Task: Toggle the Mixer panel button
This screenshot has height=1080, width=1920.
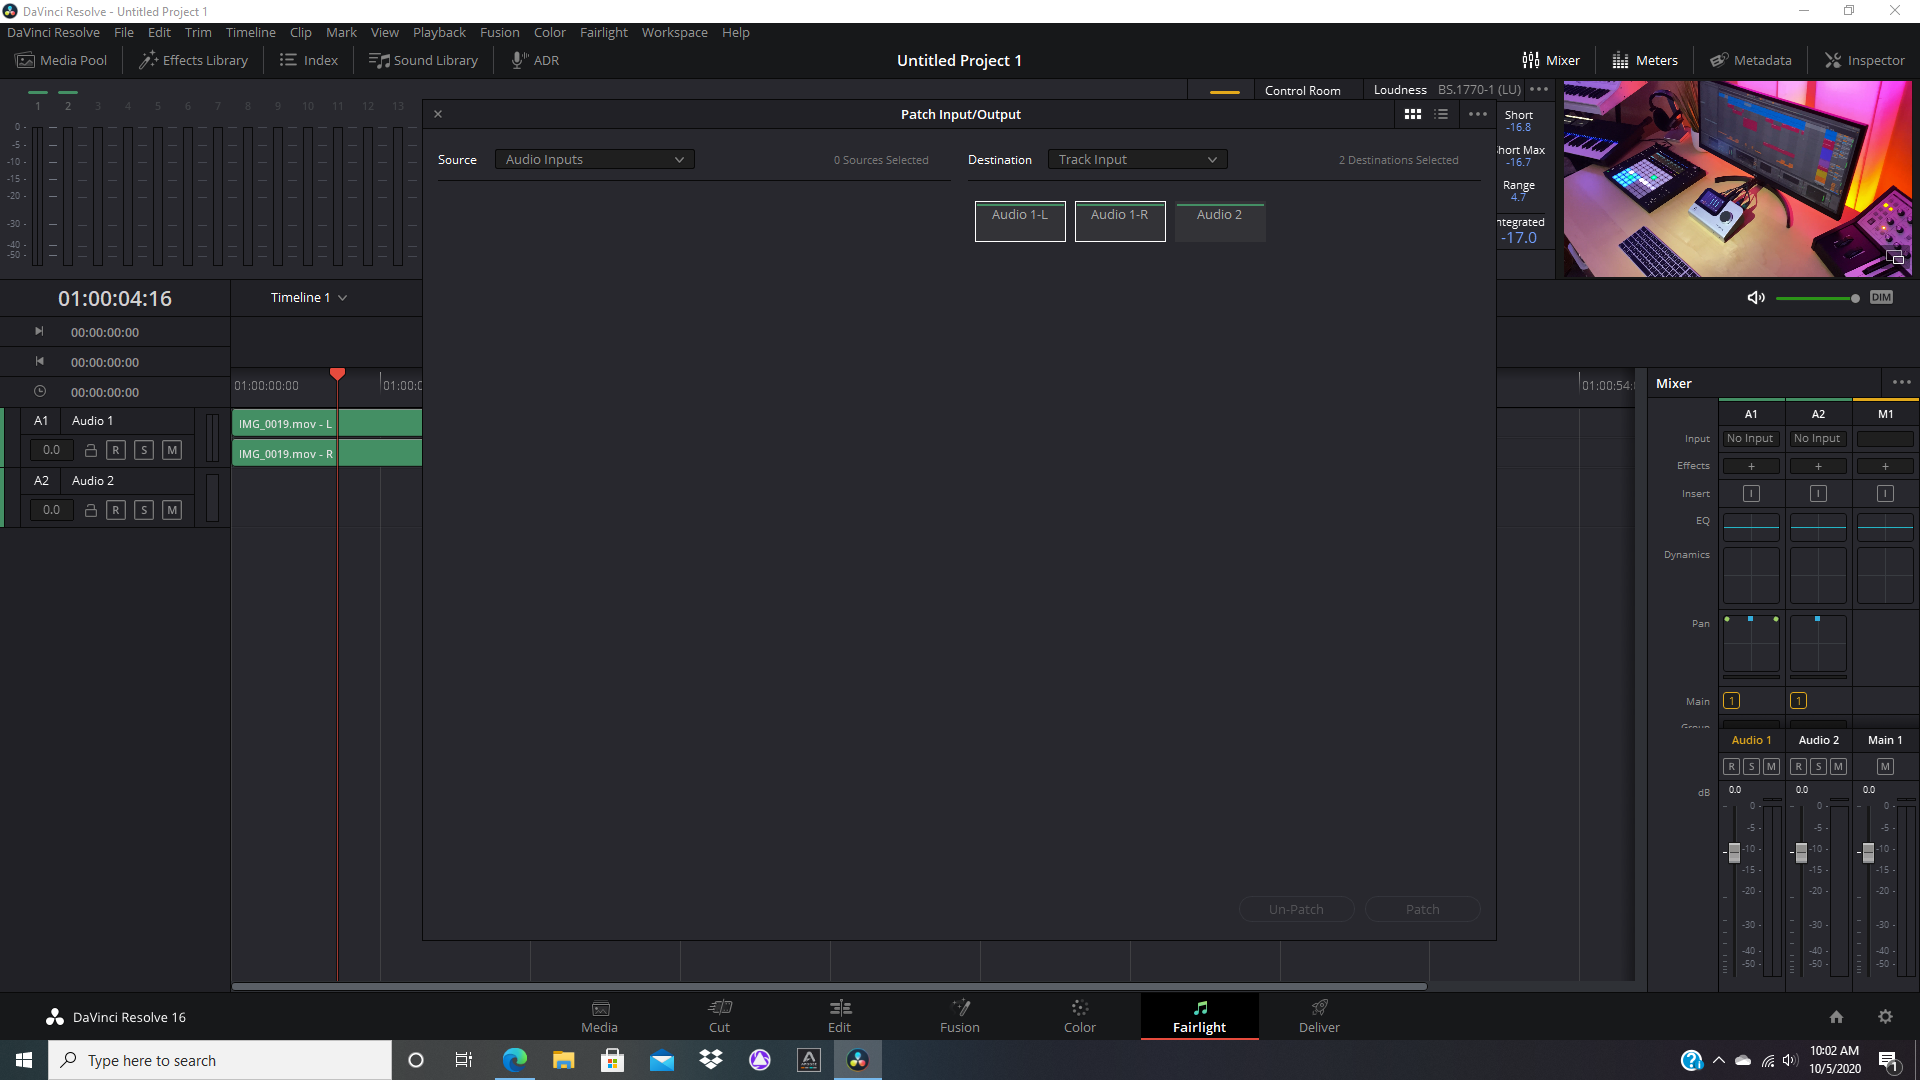Action: pyautogui.click(x=1551, y=60)
